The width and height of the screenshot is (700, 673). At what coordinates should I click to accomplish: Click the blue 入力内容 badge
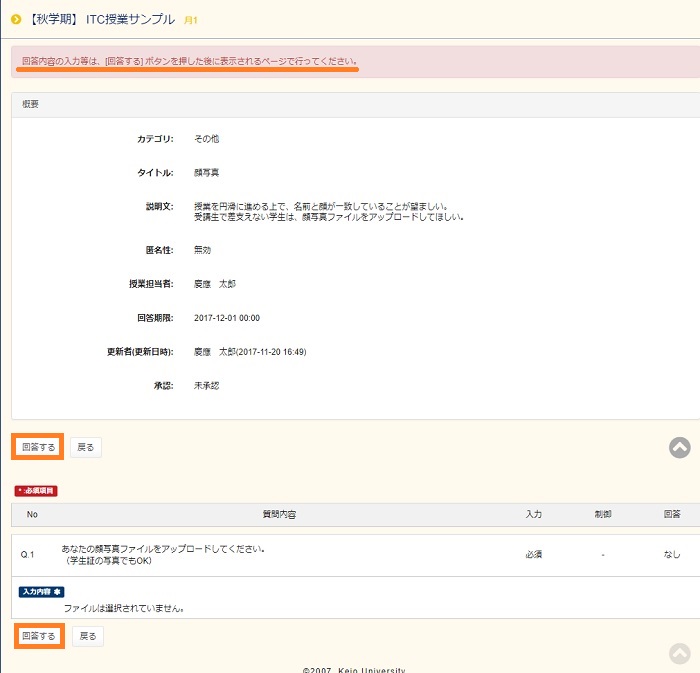[41, 592]
